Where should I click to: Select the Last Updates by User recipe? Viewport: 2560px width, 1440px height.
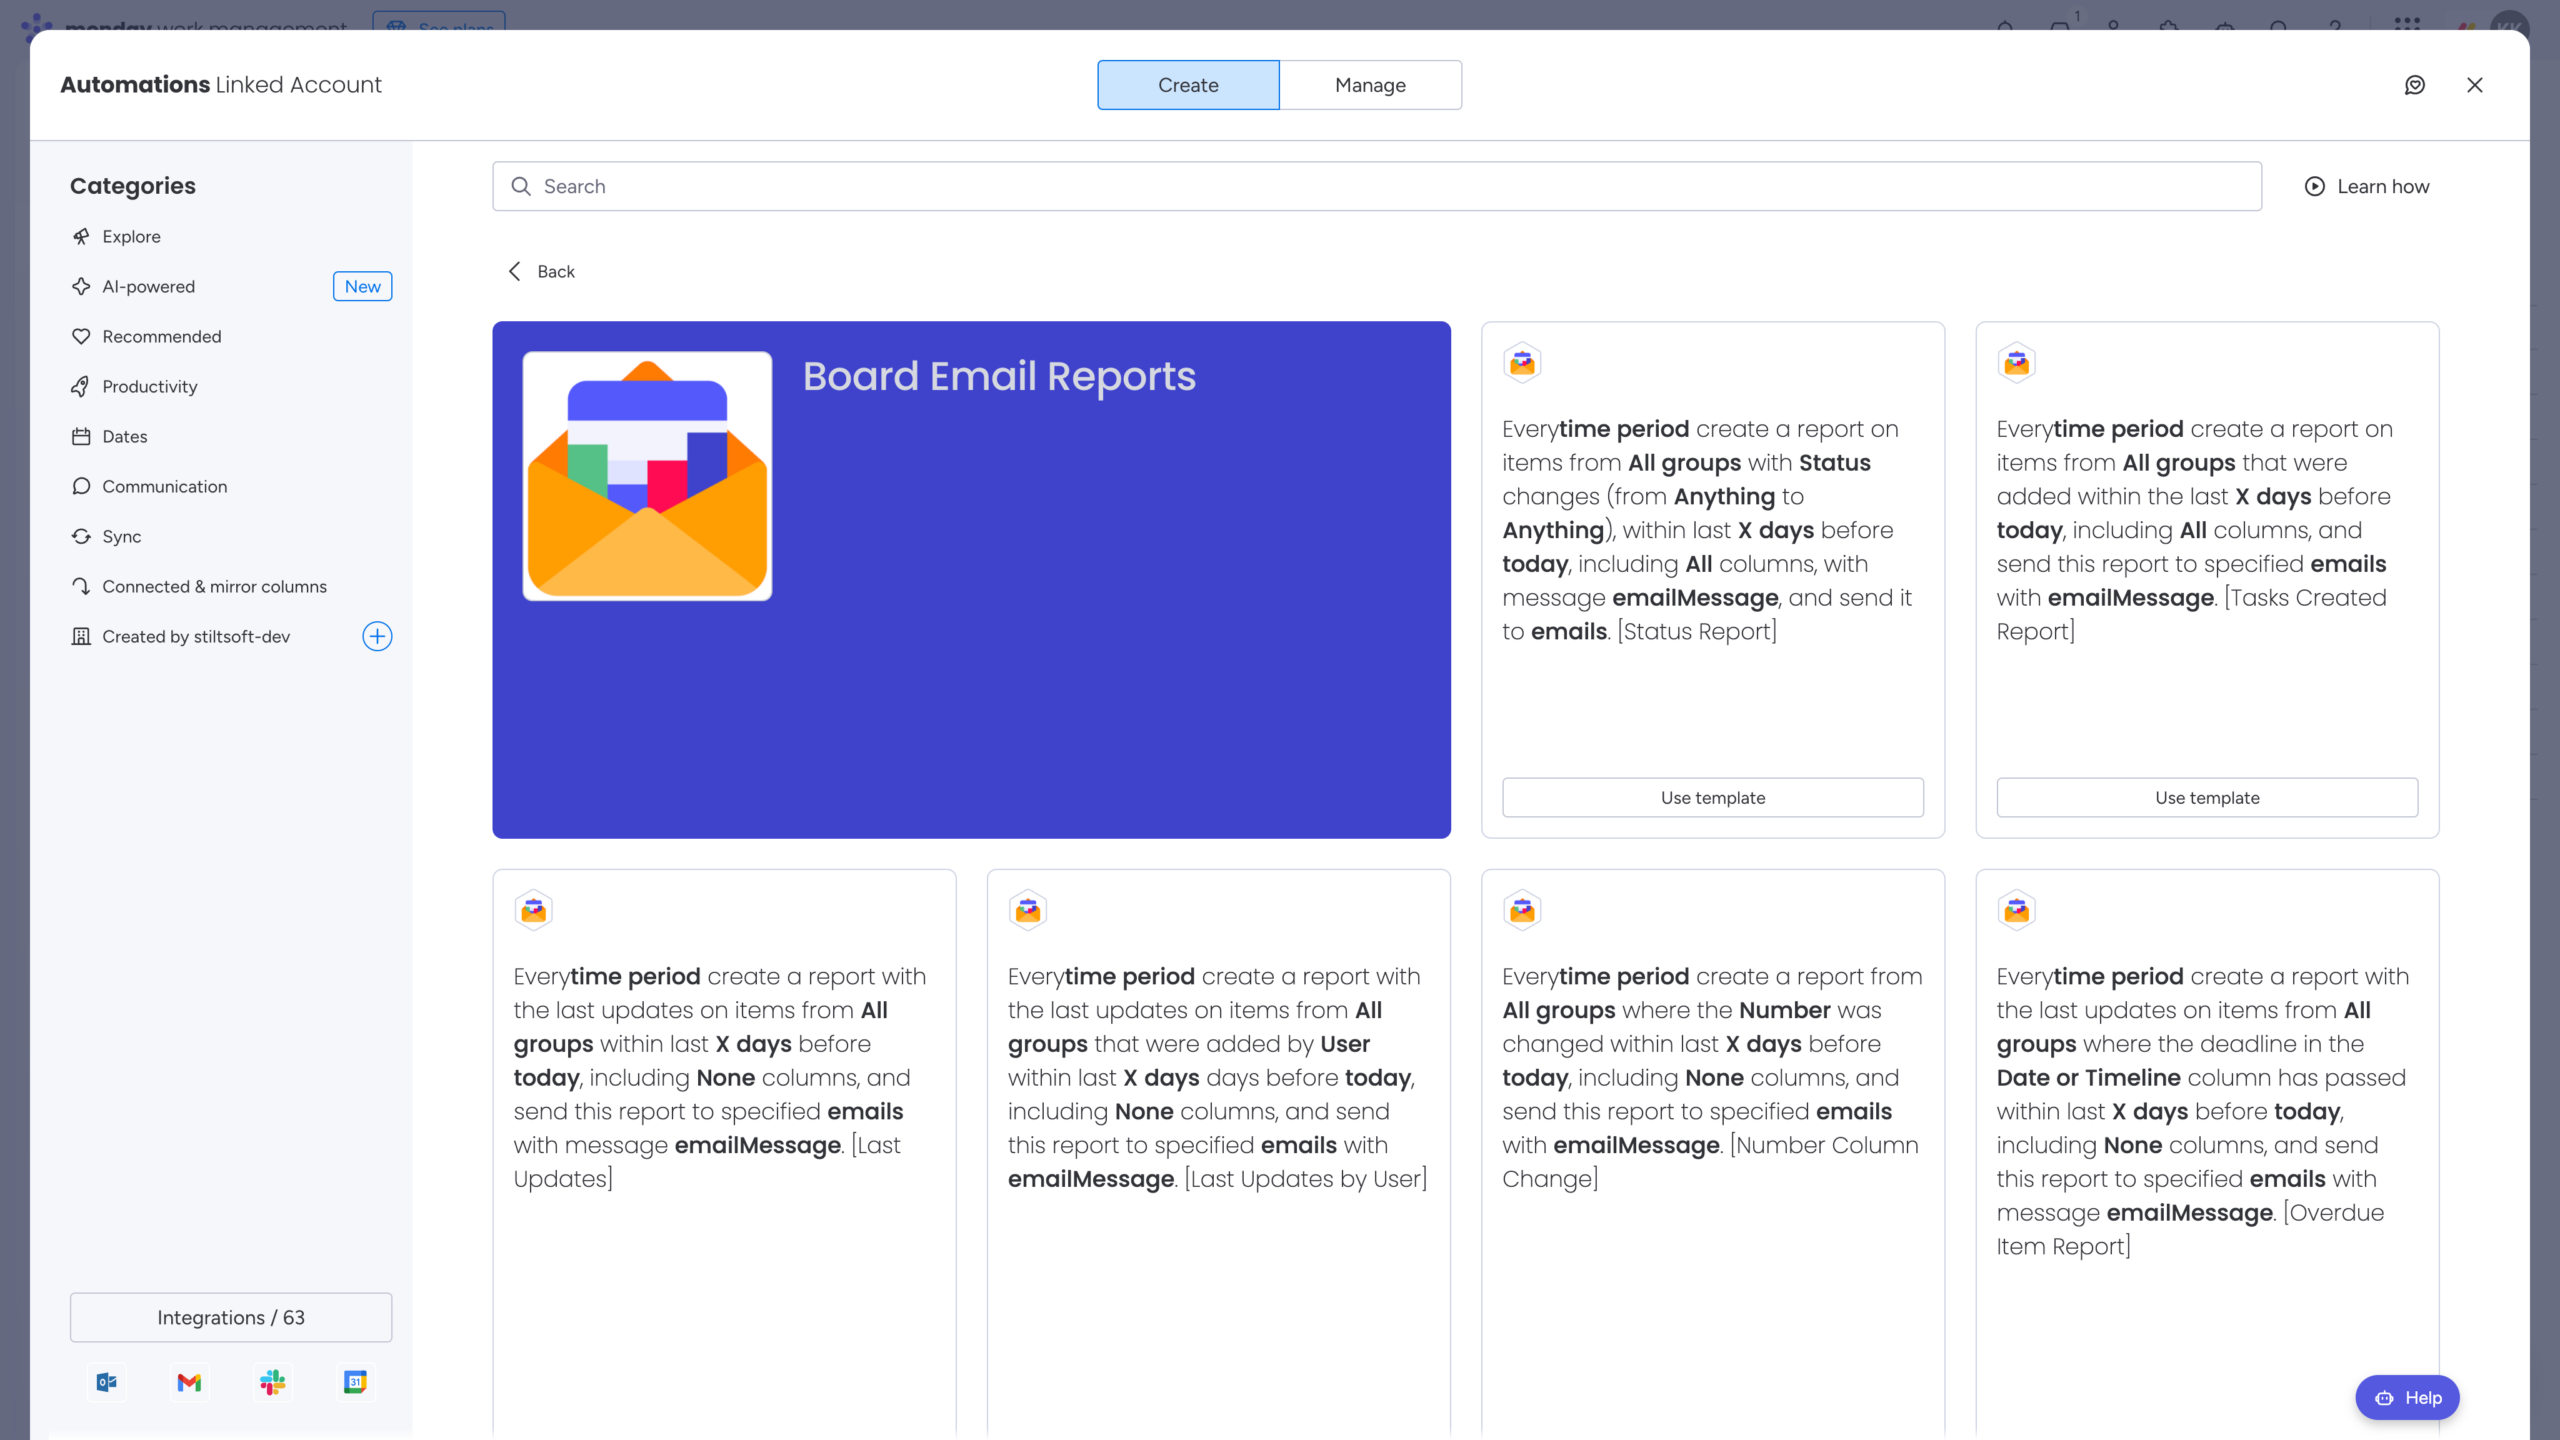pyautogui.click(x=1217, y=1077)
